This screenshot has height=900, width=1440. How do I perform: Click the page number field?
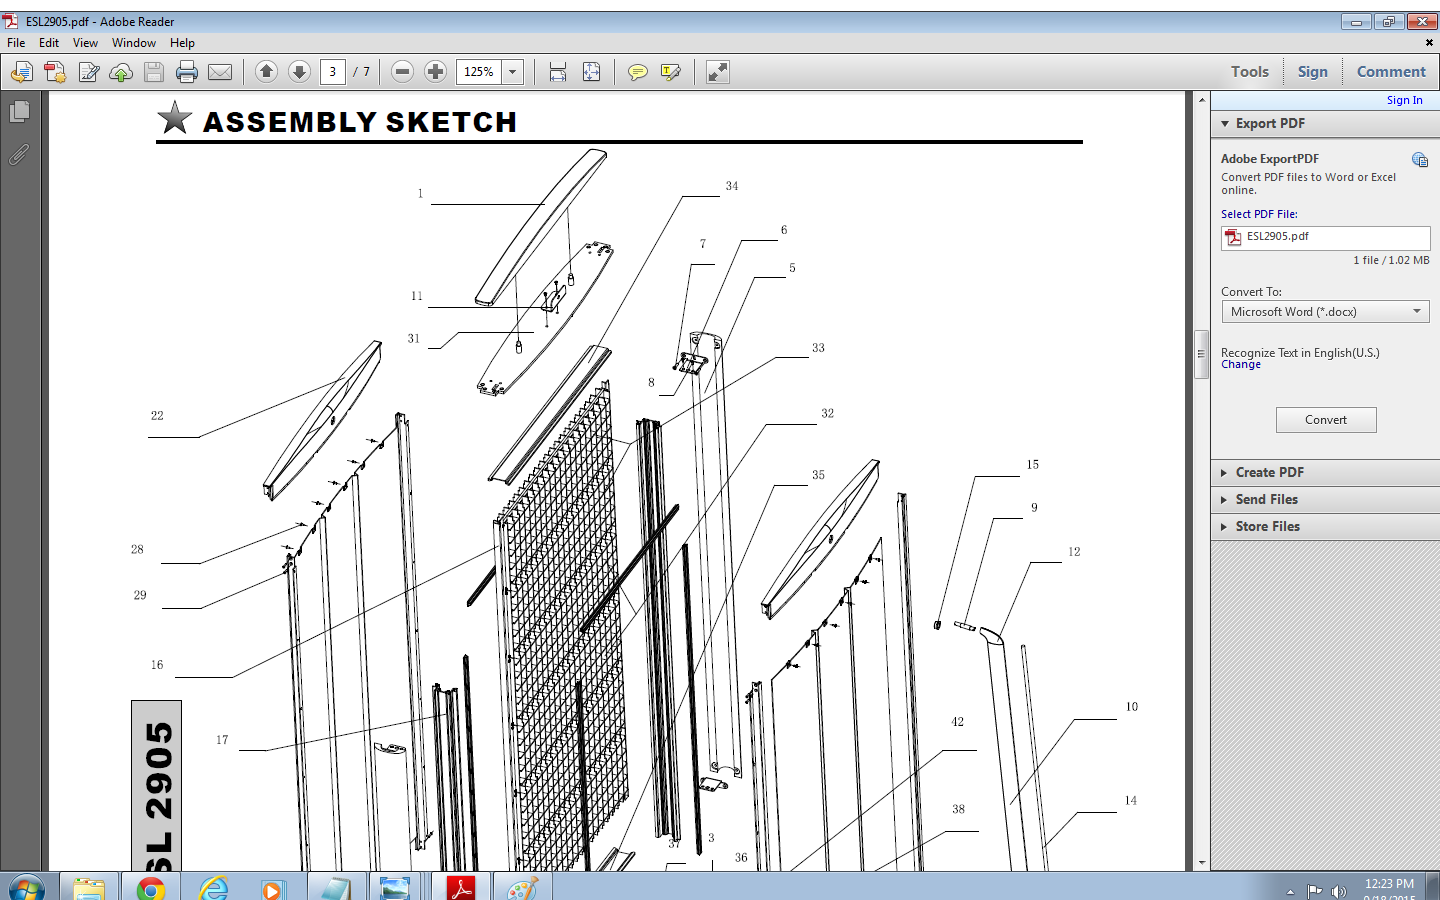(333, 72)
